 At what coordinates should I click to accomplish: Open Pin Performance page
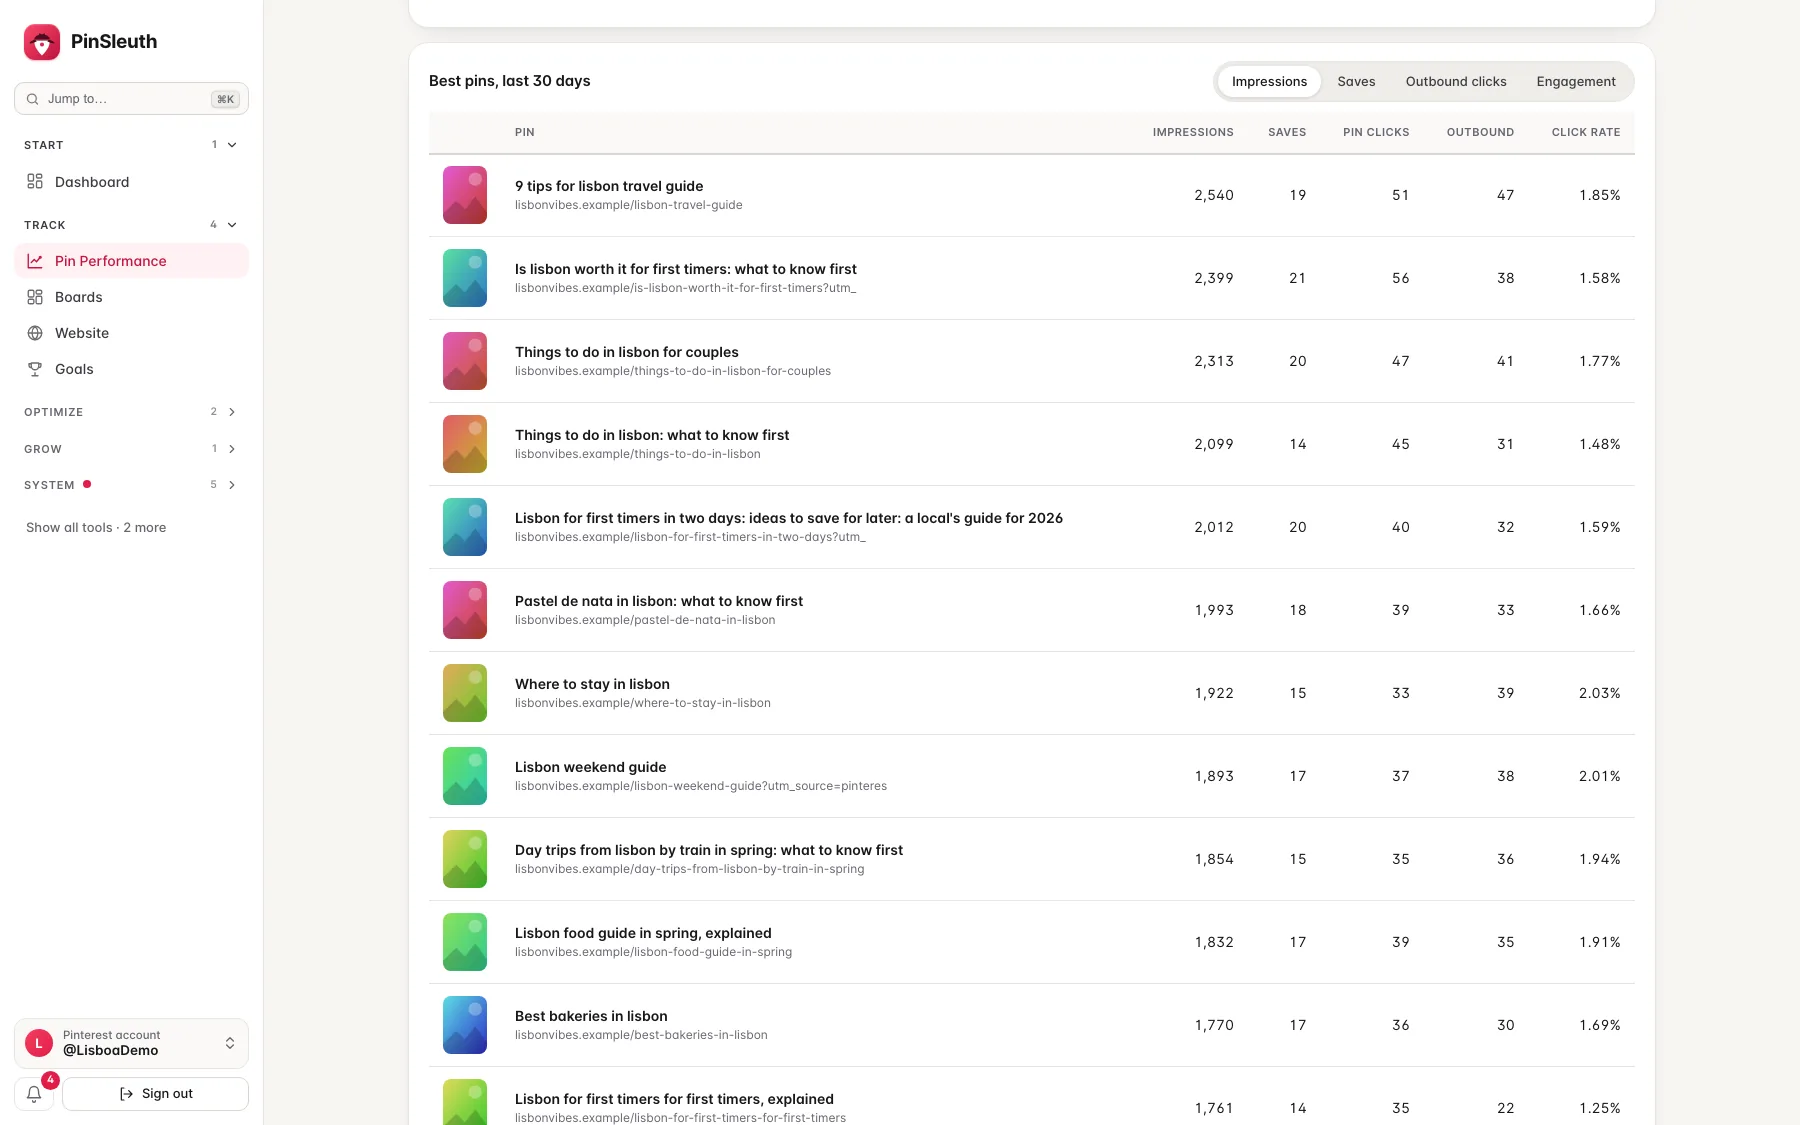pyautogui.click(x=131, y=261)
